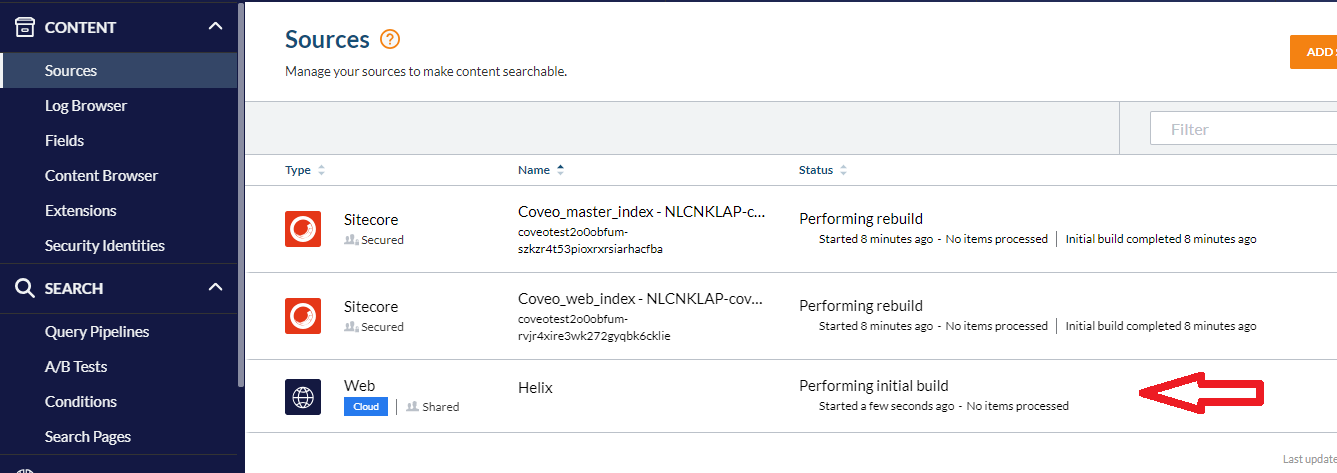Click the sidebar vertical scrollbar
1337x473 pixels.
click(x=241, y=195)
